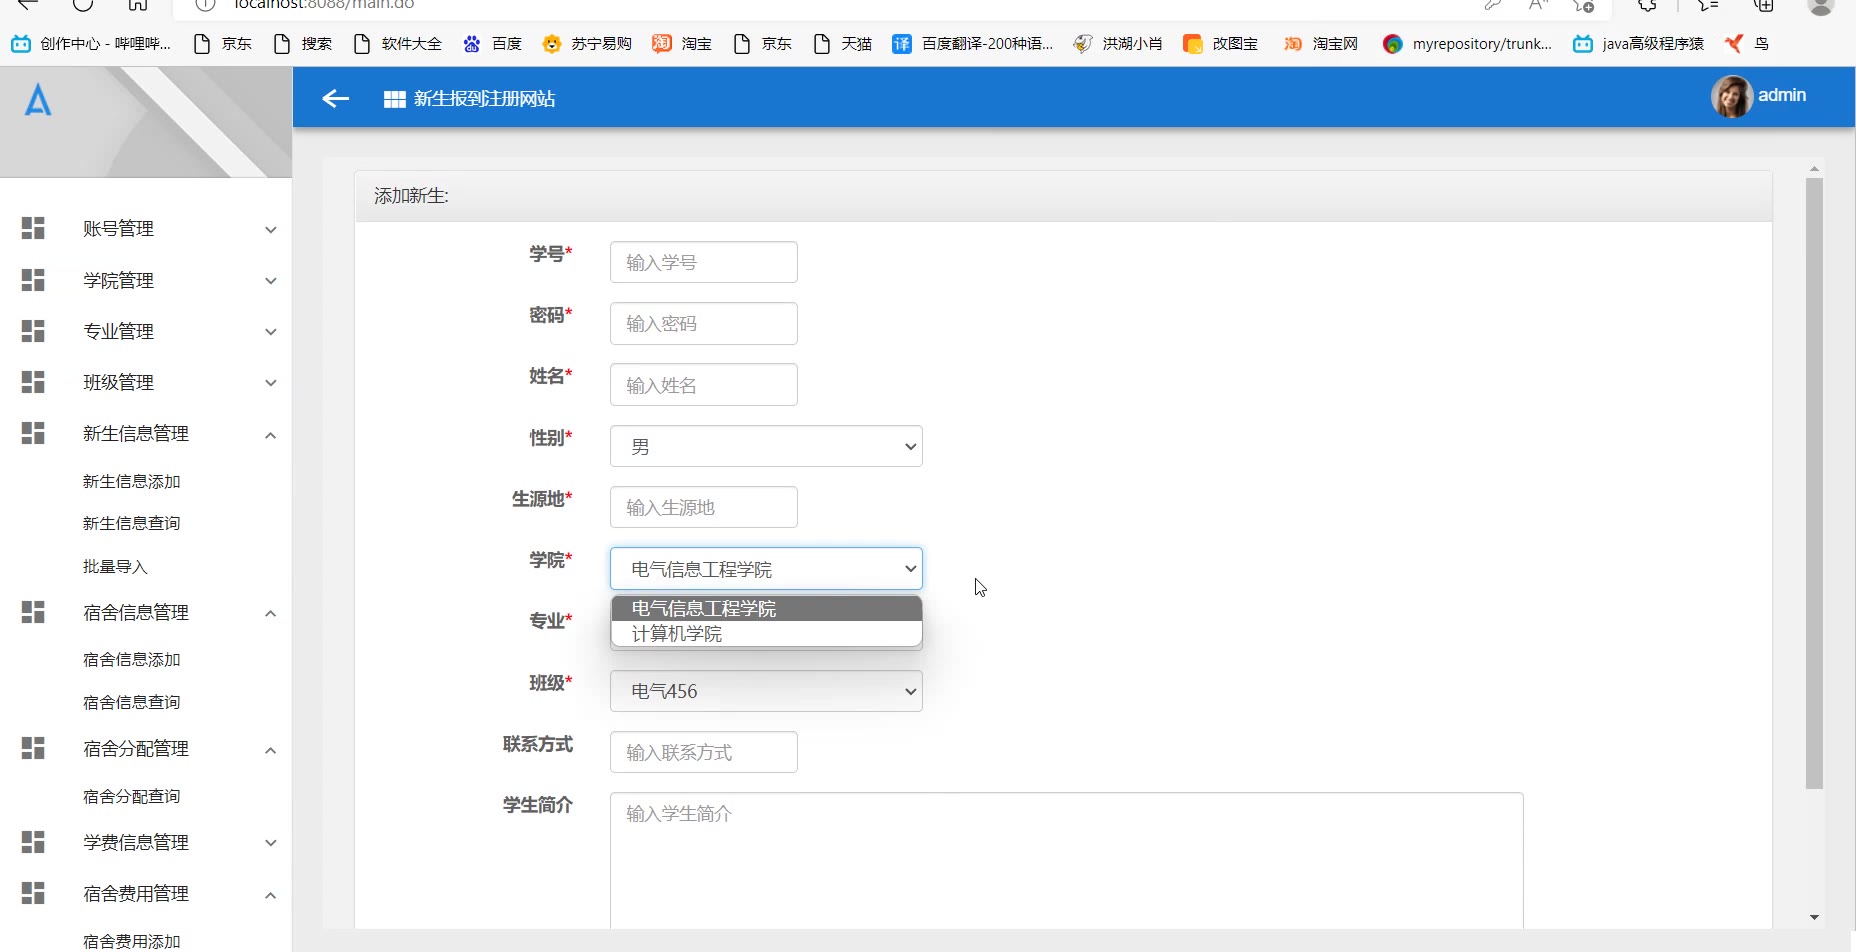The image size is (1856, 952).
Task: Expand the 学费信息管理 menu chevron
Action: [271, 843]
